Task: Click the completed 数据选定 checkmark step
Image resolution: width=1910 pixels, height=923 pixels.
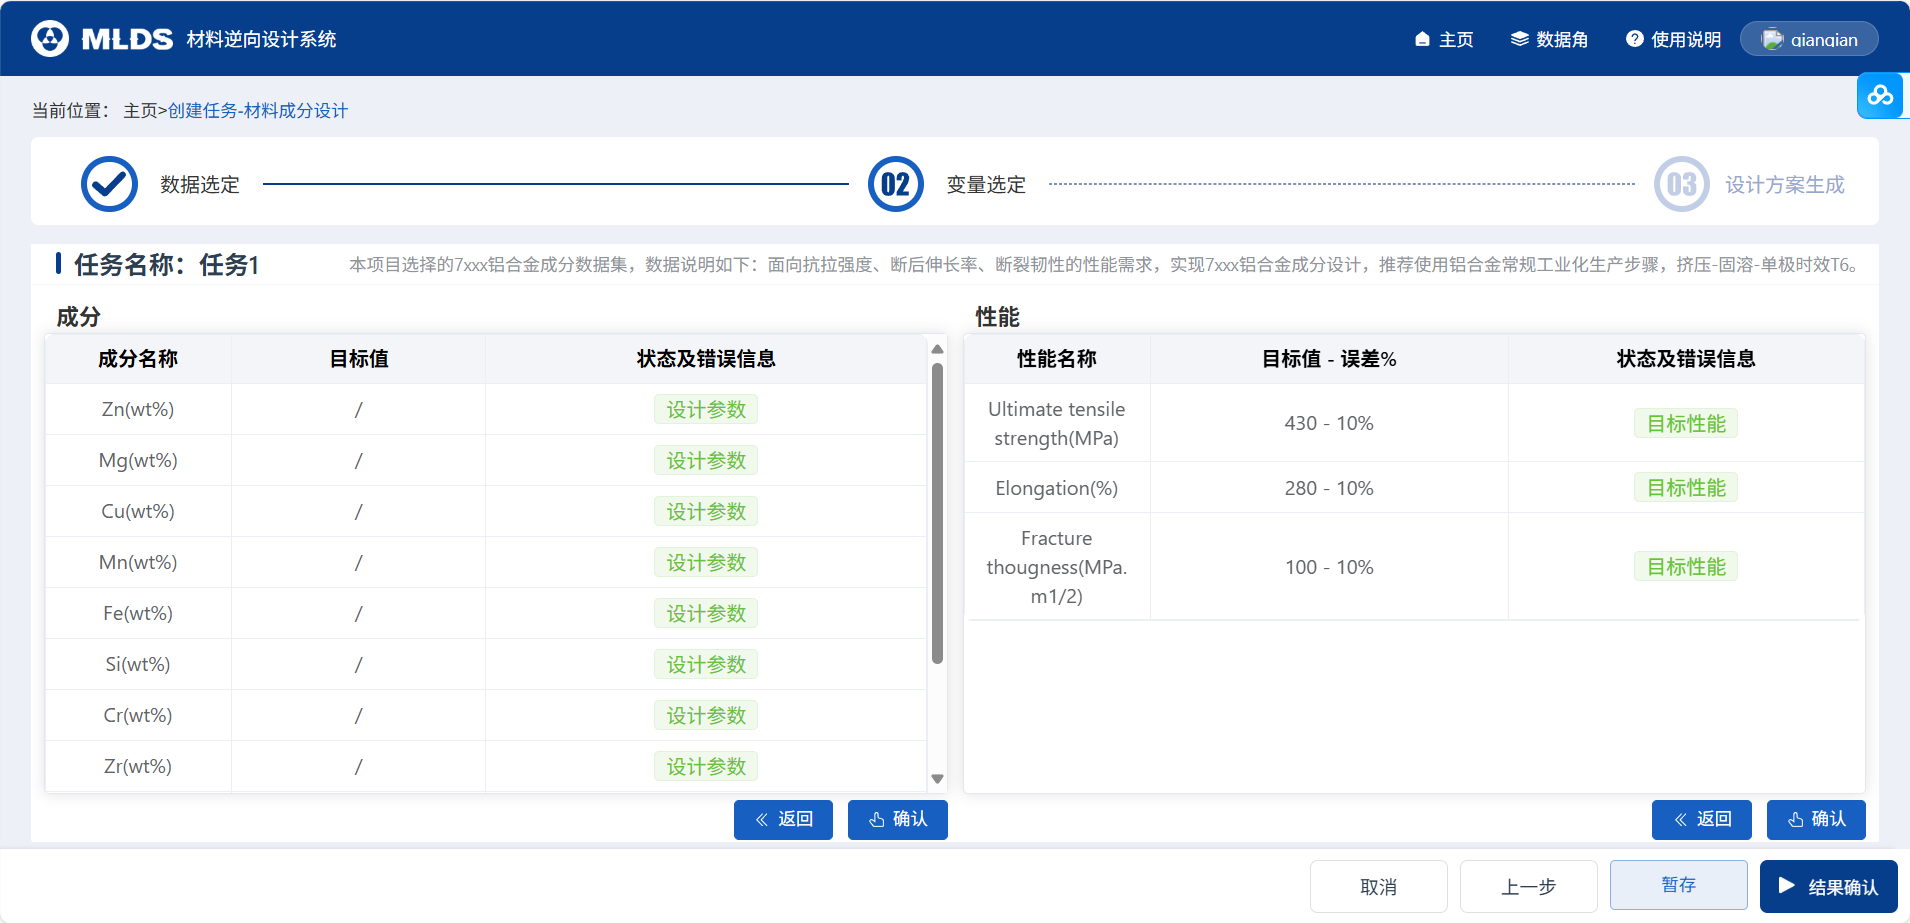Action: pos(109,184)
